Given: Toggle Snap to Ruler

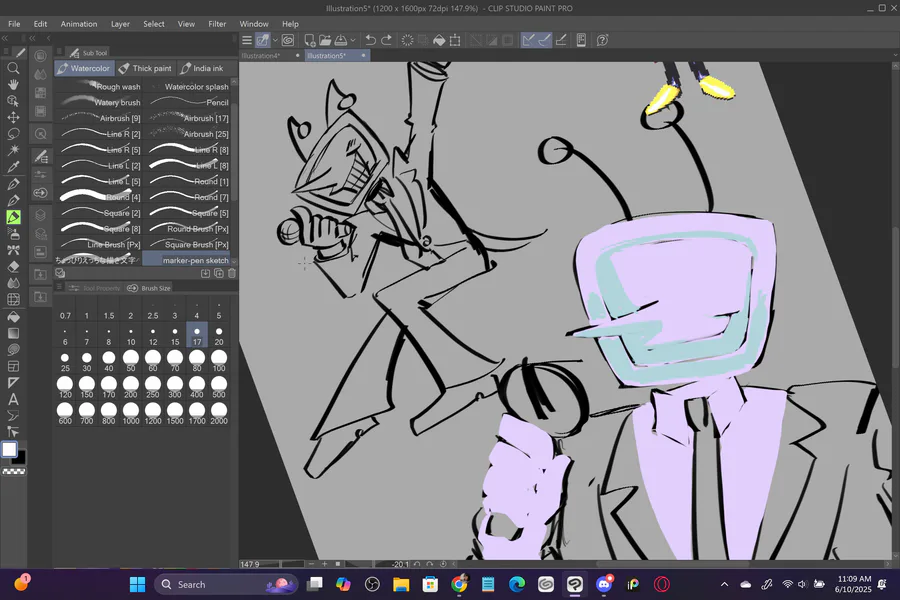Looking at the screenshot, I should [x=528, y=40].
